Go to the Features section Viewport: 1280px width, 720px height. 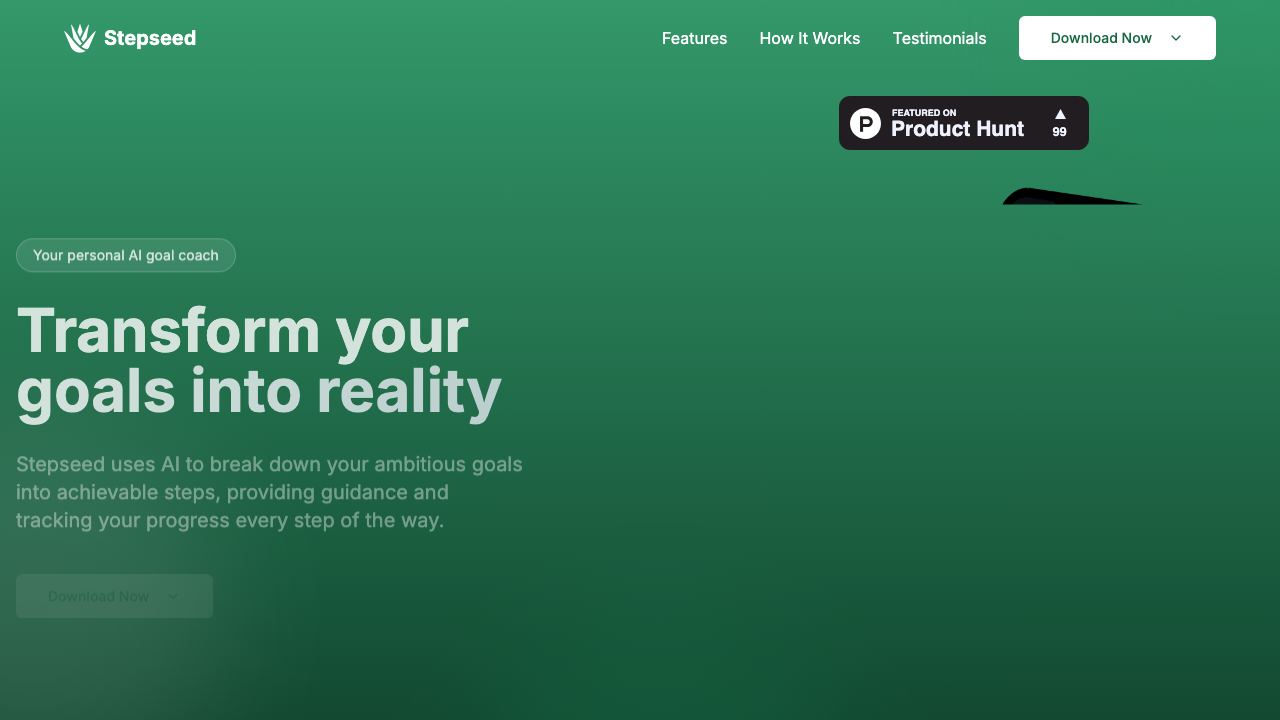point(694,38)
